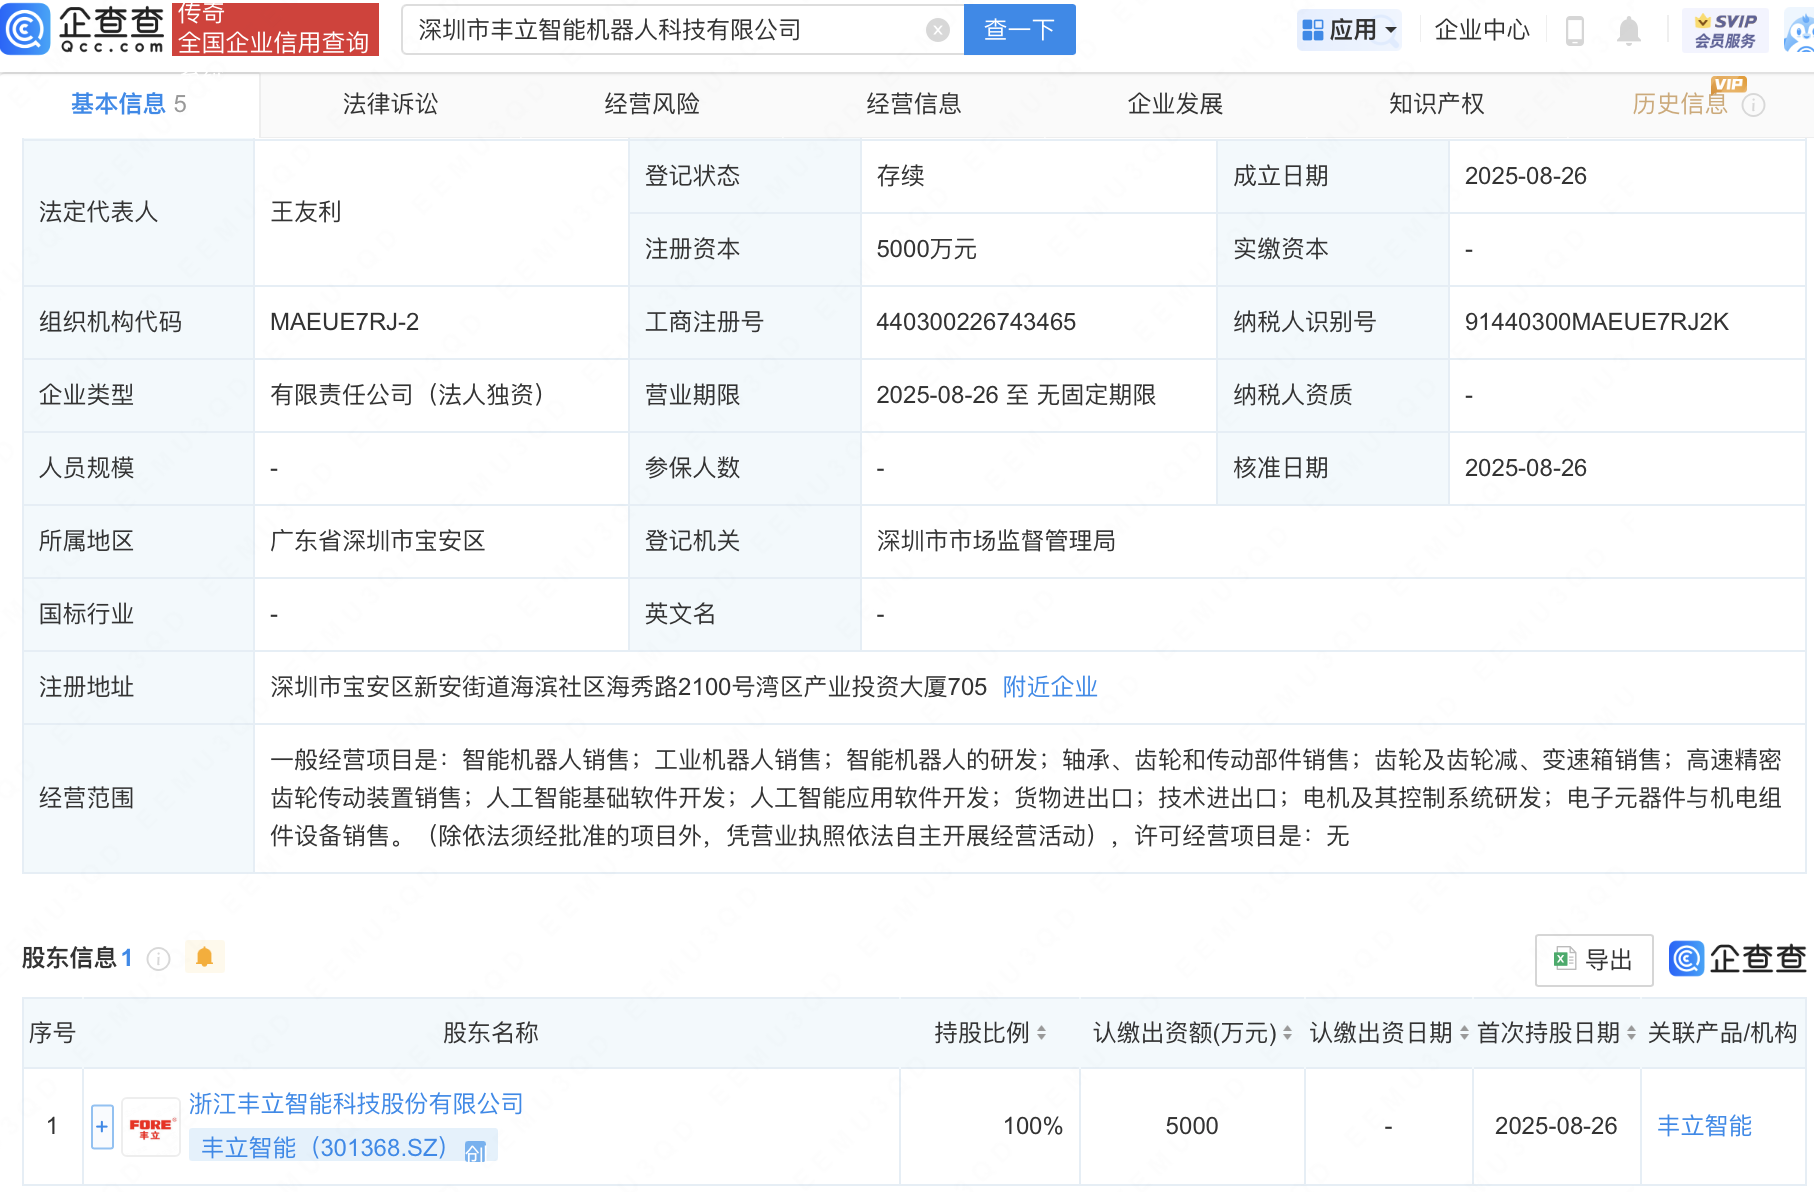This screenshot has width=1814, height=1192.
Task: Open the 应用 dropdown
Action: 1349,29
